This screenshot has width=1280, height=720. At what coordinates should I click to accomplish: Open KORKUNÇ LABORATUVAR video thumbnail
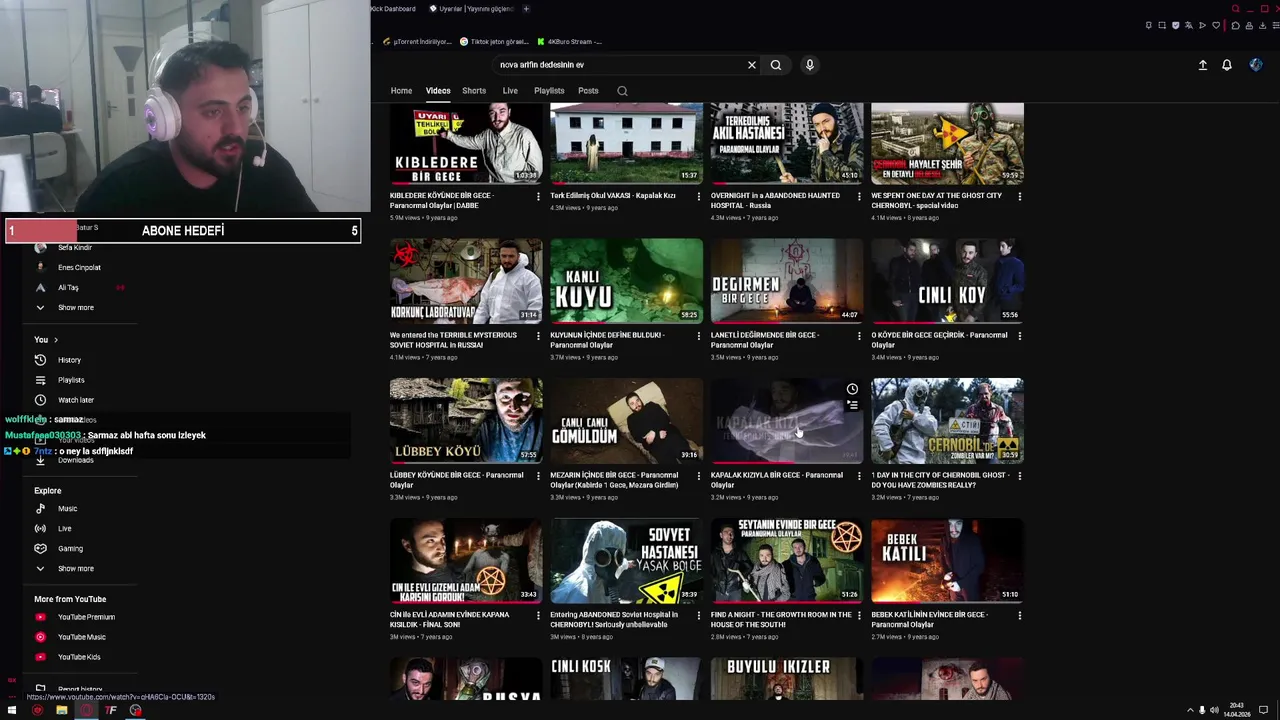466,280
